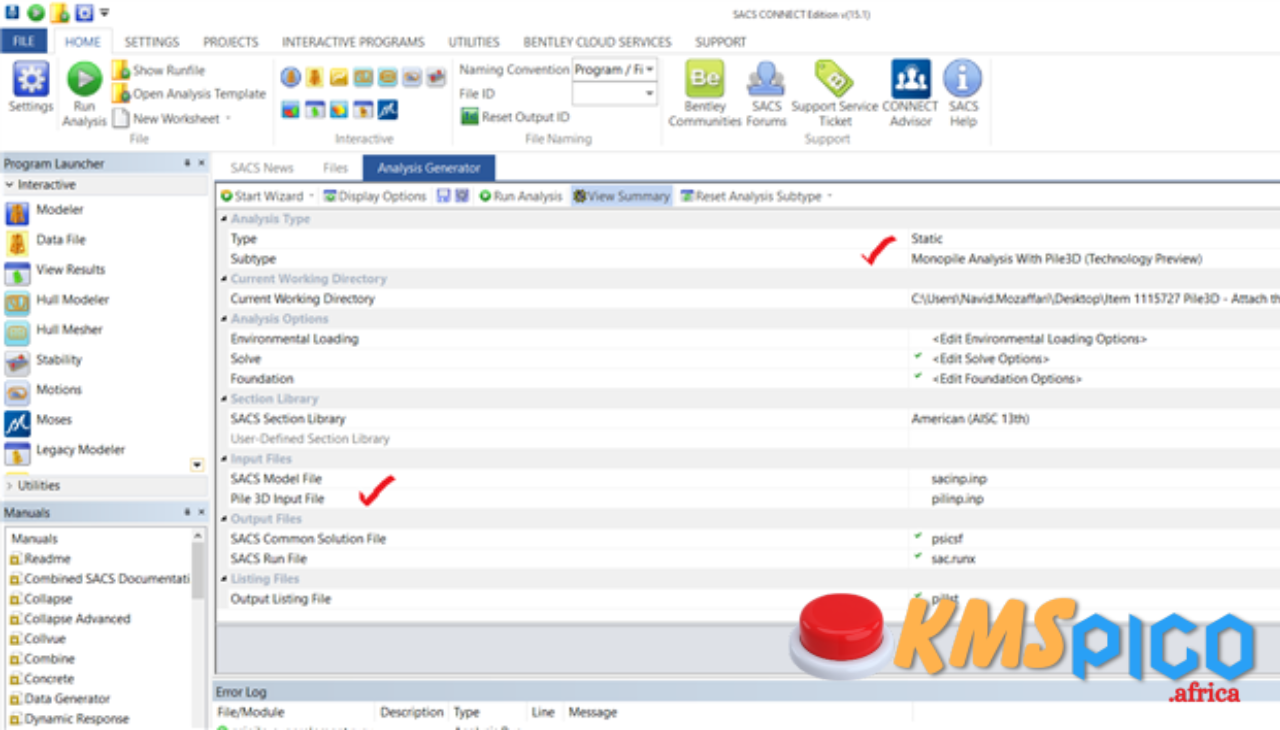Collapse the Listing Files section

pyautogui.click(x=223, y=579)
